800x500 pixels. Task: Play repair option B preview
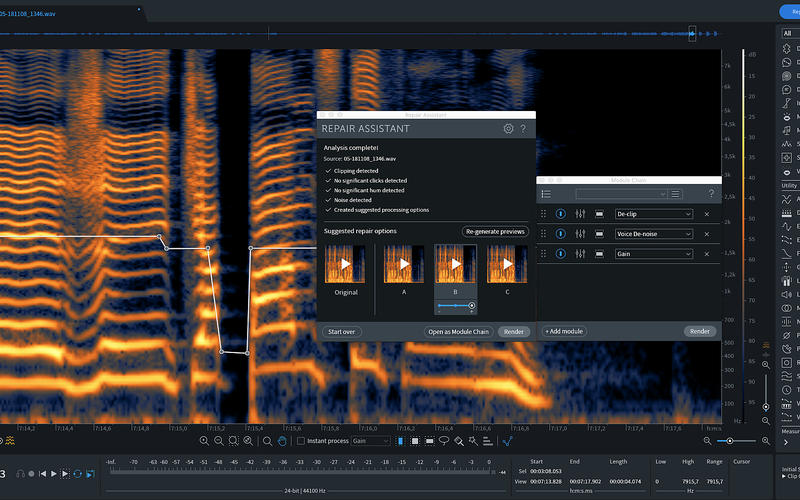click(x=456, y=264)
